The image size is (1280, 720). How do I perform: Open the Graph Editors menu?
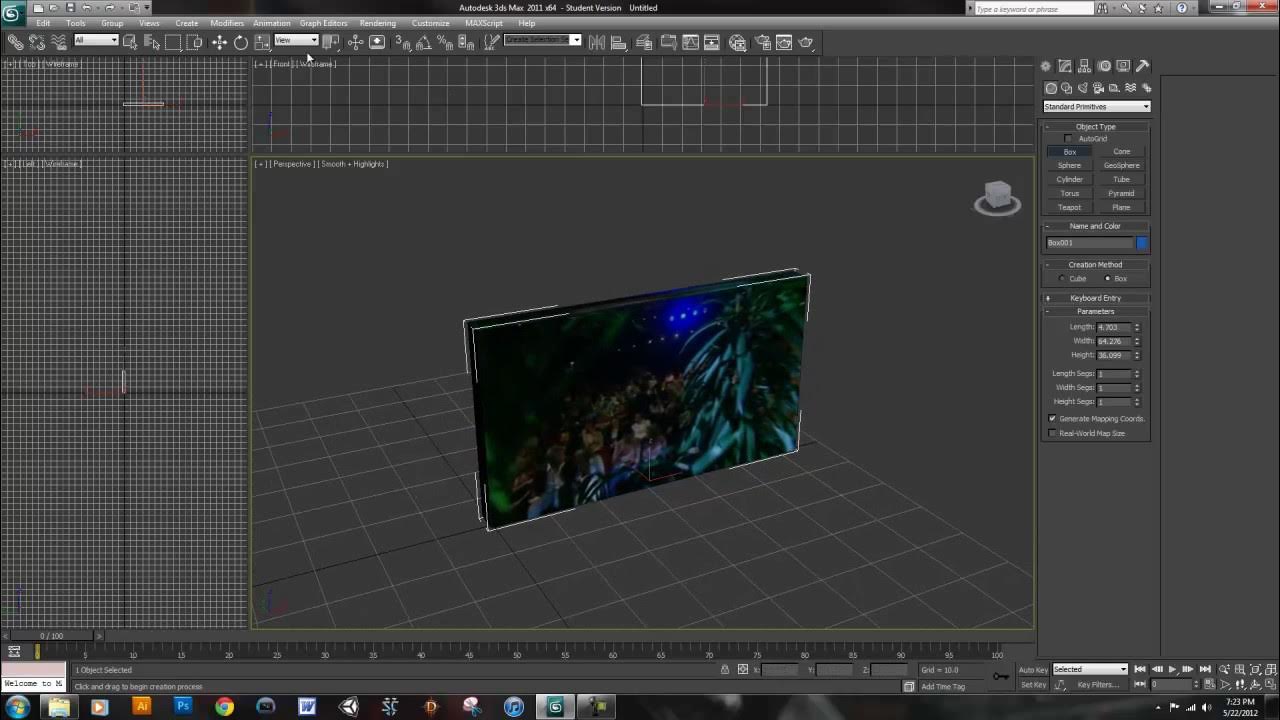pyautogui.click(x=324, y=23)
